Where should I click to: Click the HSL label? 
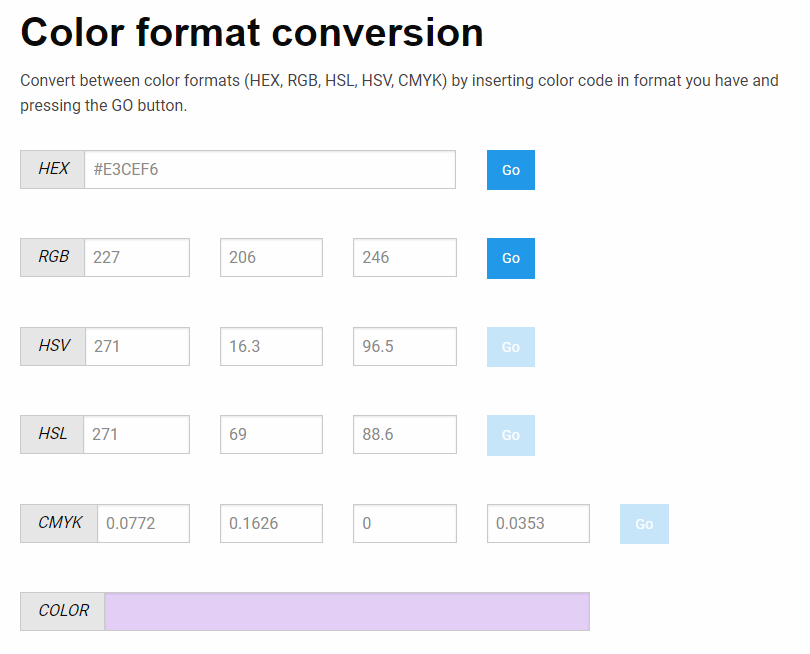52,434
